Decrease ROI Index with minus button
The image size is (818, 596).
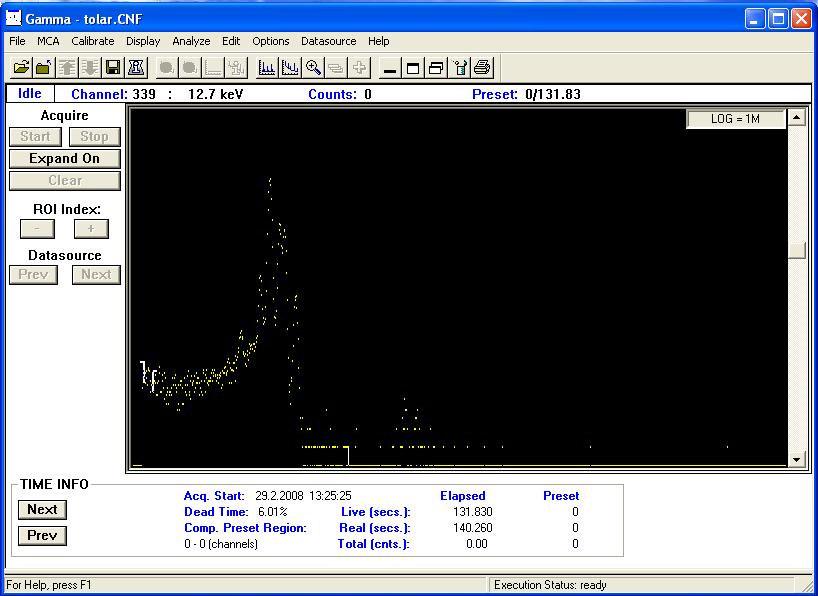pyautogui.click(x=37, y=229)
